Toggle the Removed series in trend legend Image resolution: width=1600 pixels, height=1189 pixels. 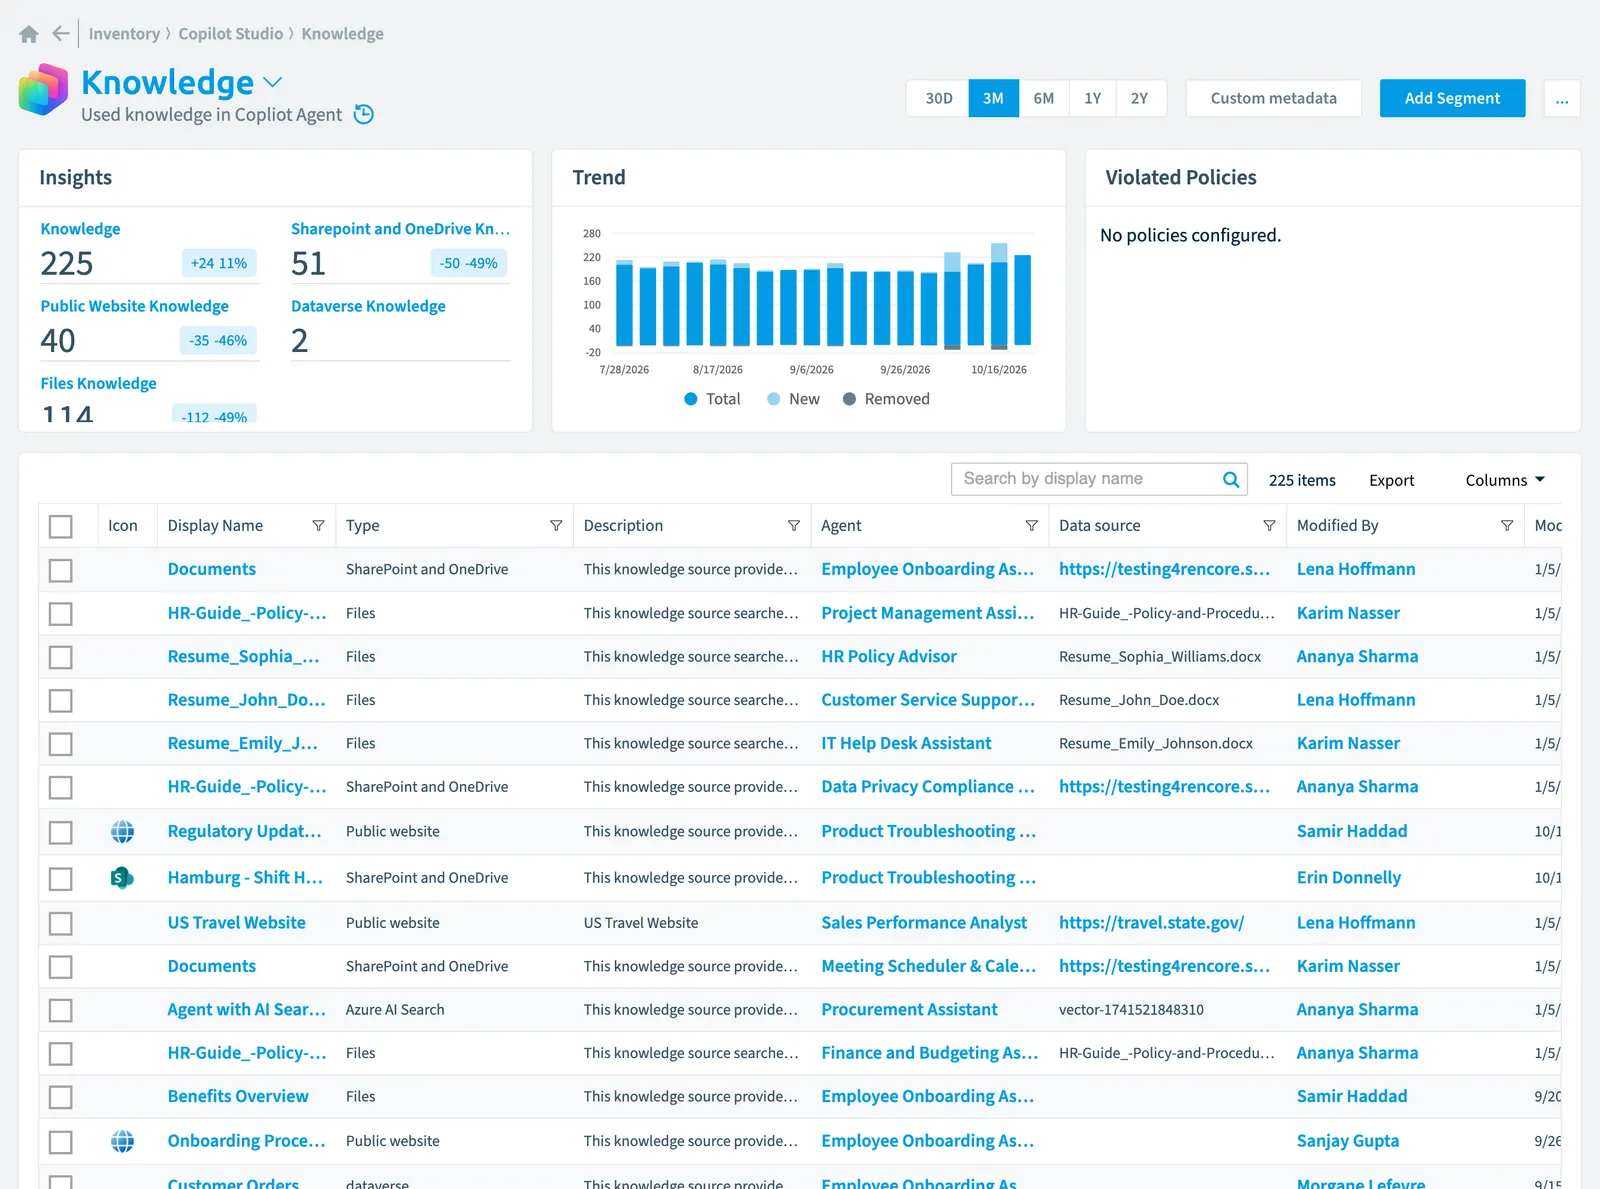coord(886,399)
